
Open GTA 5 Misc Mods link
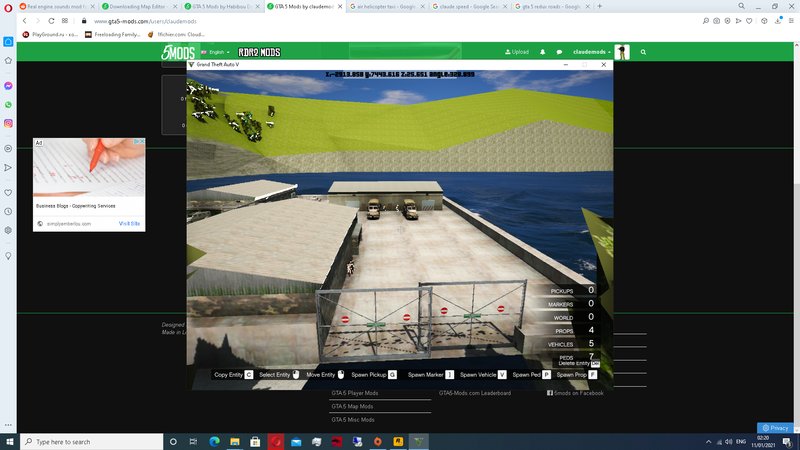[353, 419]
